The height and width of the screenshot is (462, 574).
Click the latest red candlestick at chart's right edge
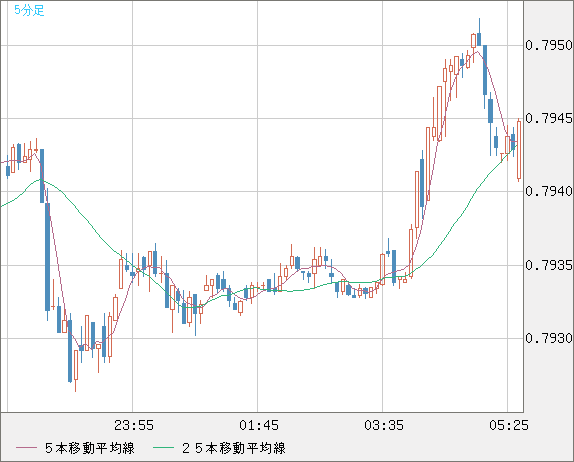(519, 149)
